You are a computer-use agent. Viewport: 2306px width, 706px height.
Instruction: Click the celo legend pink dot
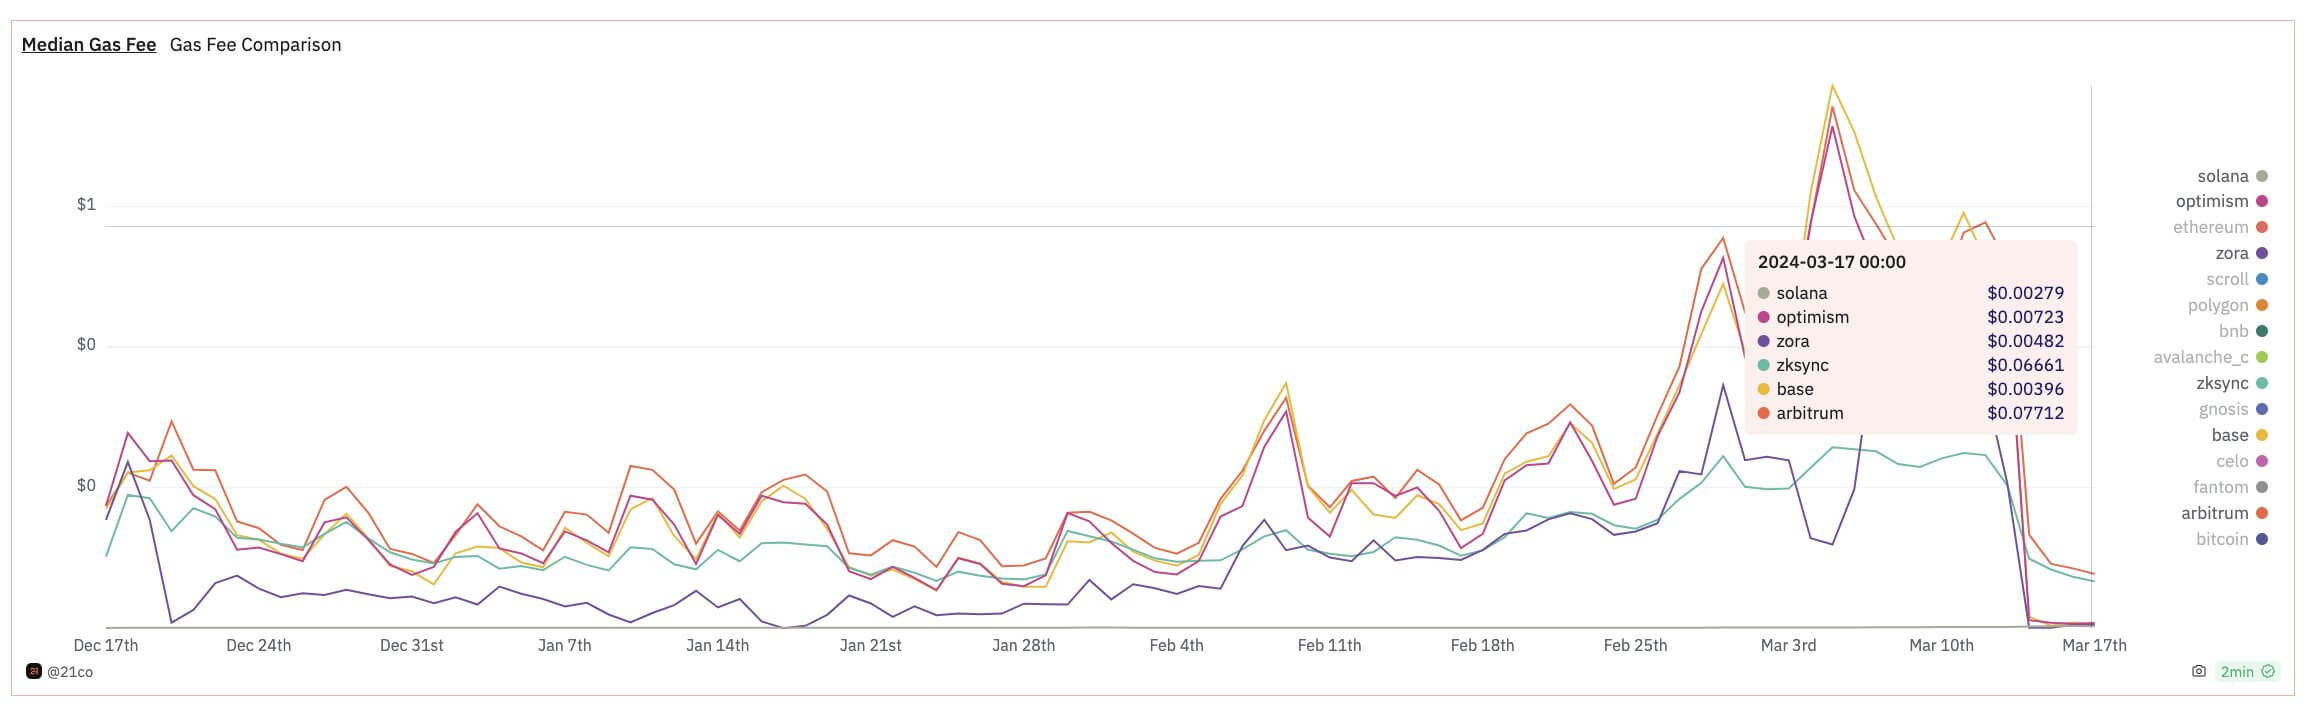2262,462
